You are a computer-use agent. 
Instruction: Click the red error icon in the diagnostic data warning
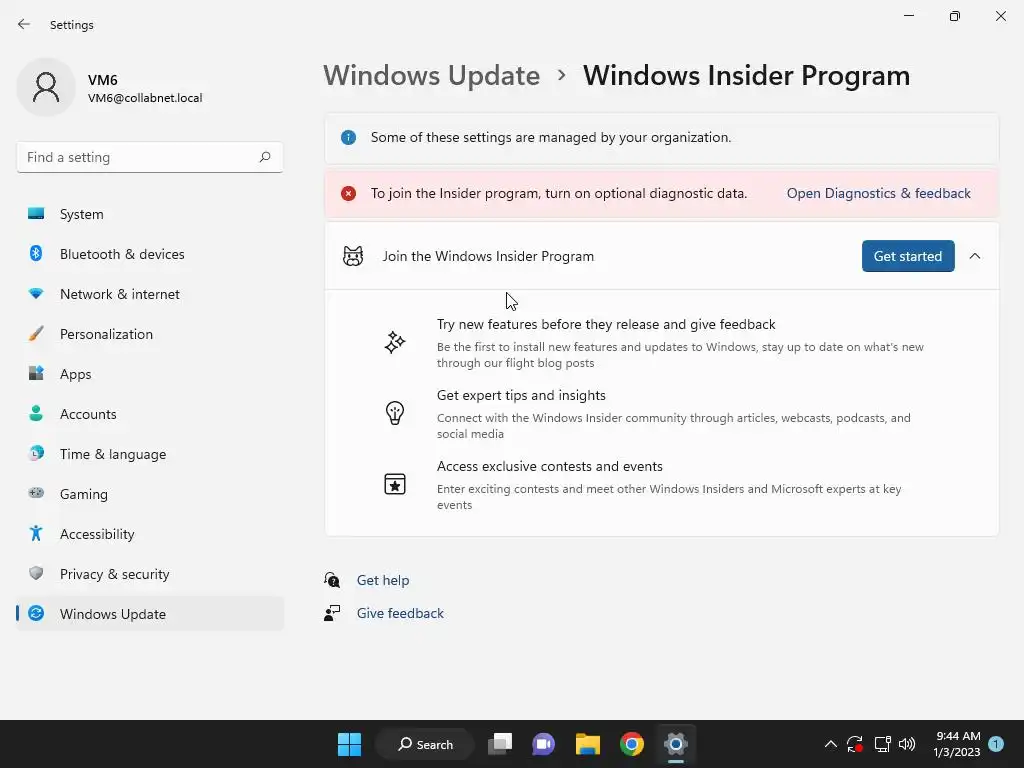point(349,193)
